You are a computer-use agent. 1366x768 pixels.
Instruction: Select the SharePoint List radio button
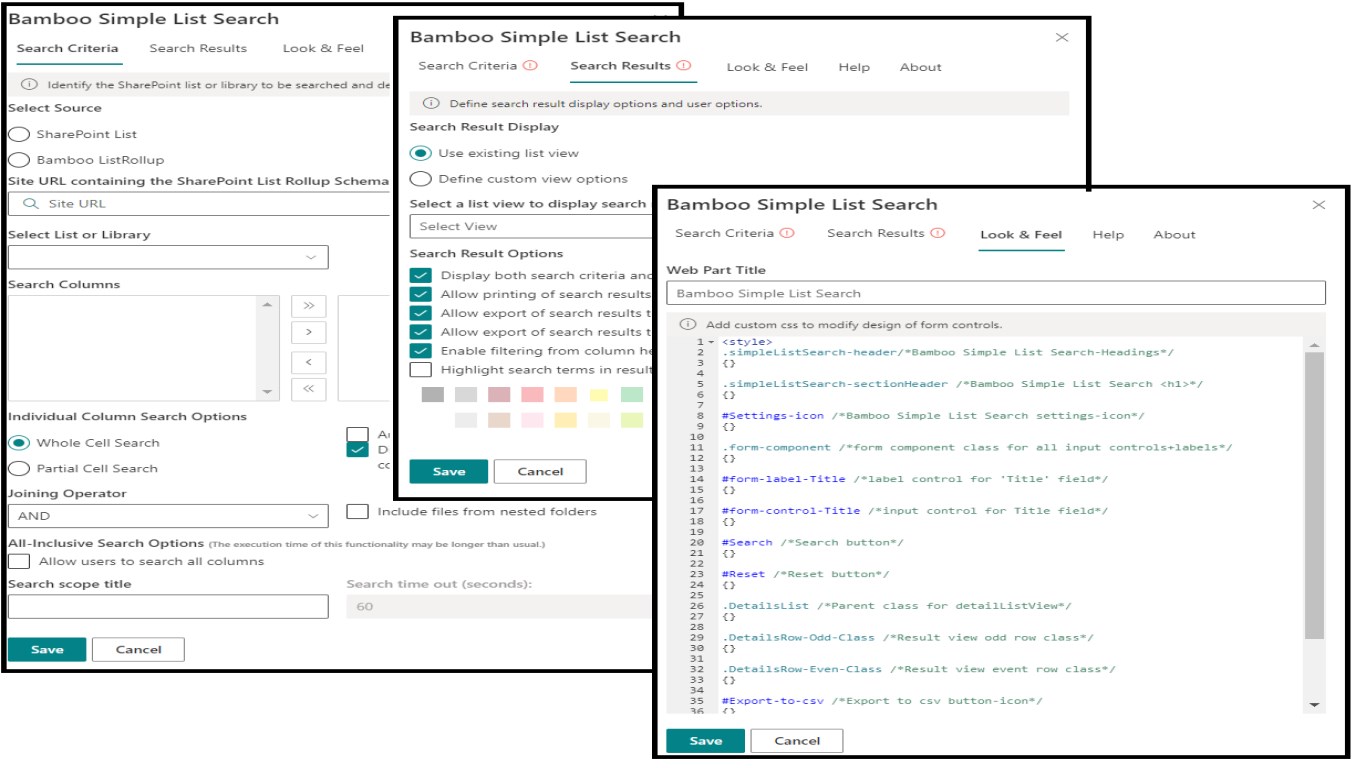pos(19,134)
